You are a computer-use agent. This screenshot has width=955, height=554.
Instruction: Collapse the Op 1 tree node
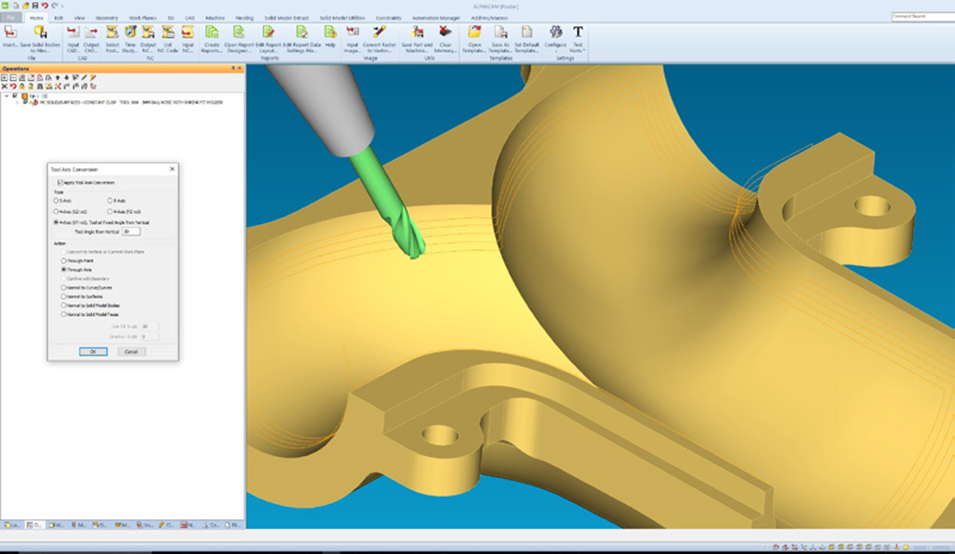point(7,96)
